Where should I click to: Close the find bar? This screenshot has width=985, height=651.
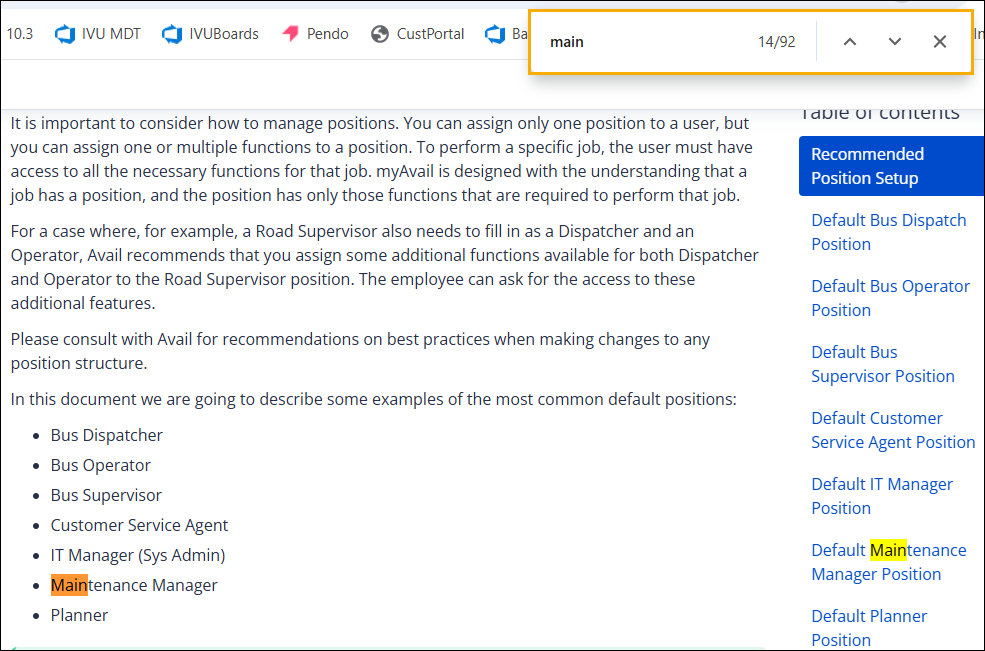point(939,42)
